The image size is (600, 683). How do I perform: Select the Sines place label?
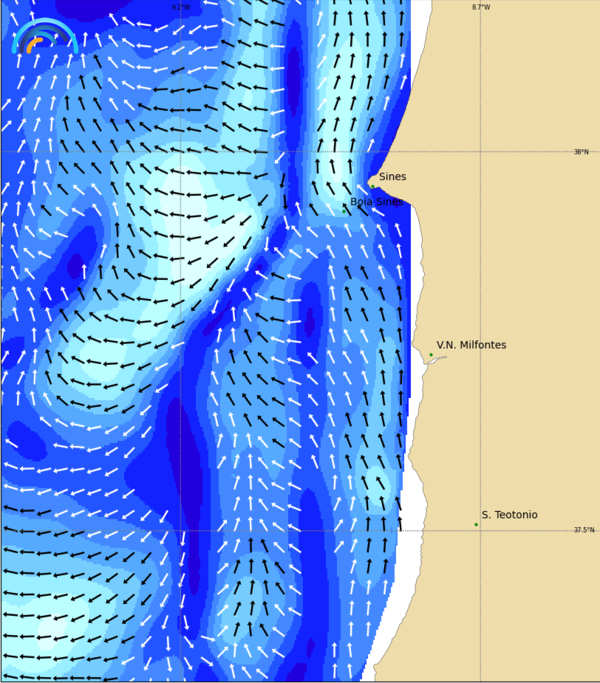(392, 177)
